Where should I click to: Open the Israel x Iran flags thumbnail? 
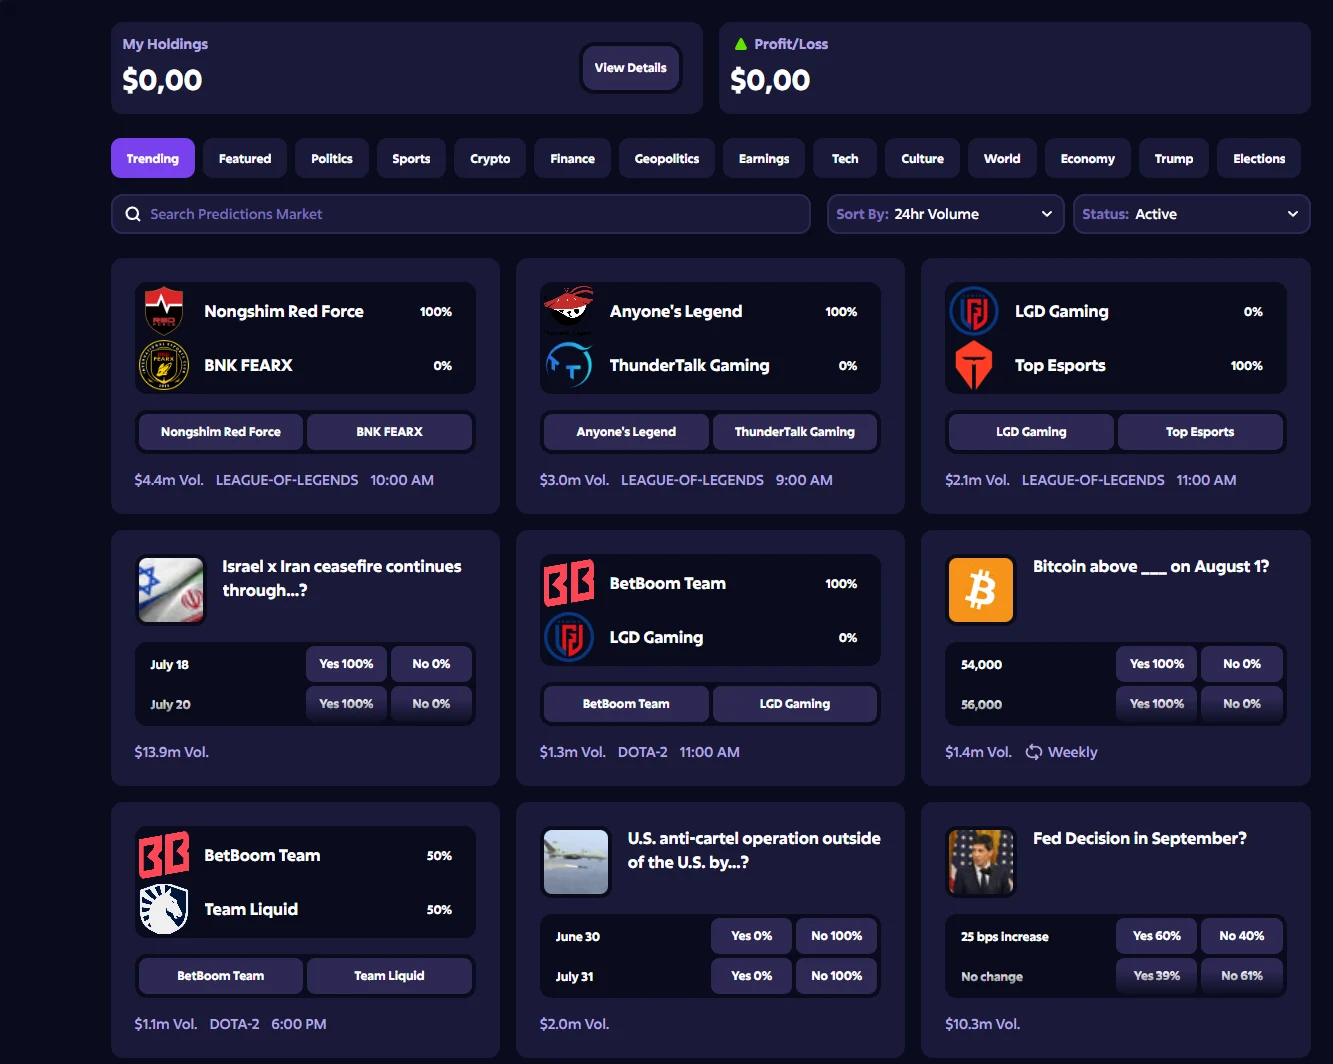tap(171, 590)
